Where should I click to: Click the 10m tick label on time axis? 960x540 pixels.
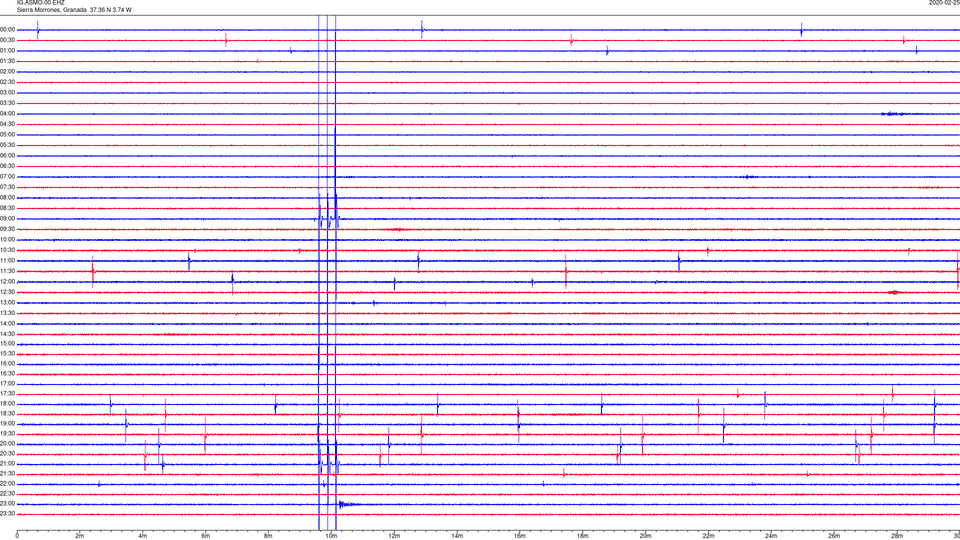(x=331, y=536)
